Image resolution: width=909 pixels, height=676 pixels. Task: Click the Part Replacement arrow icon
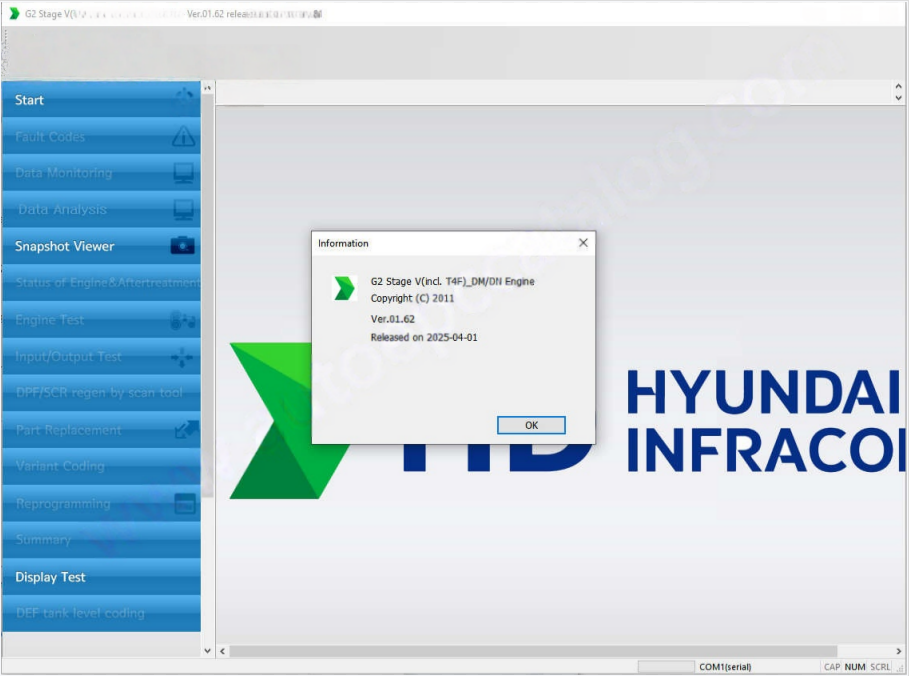point(185,430)
